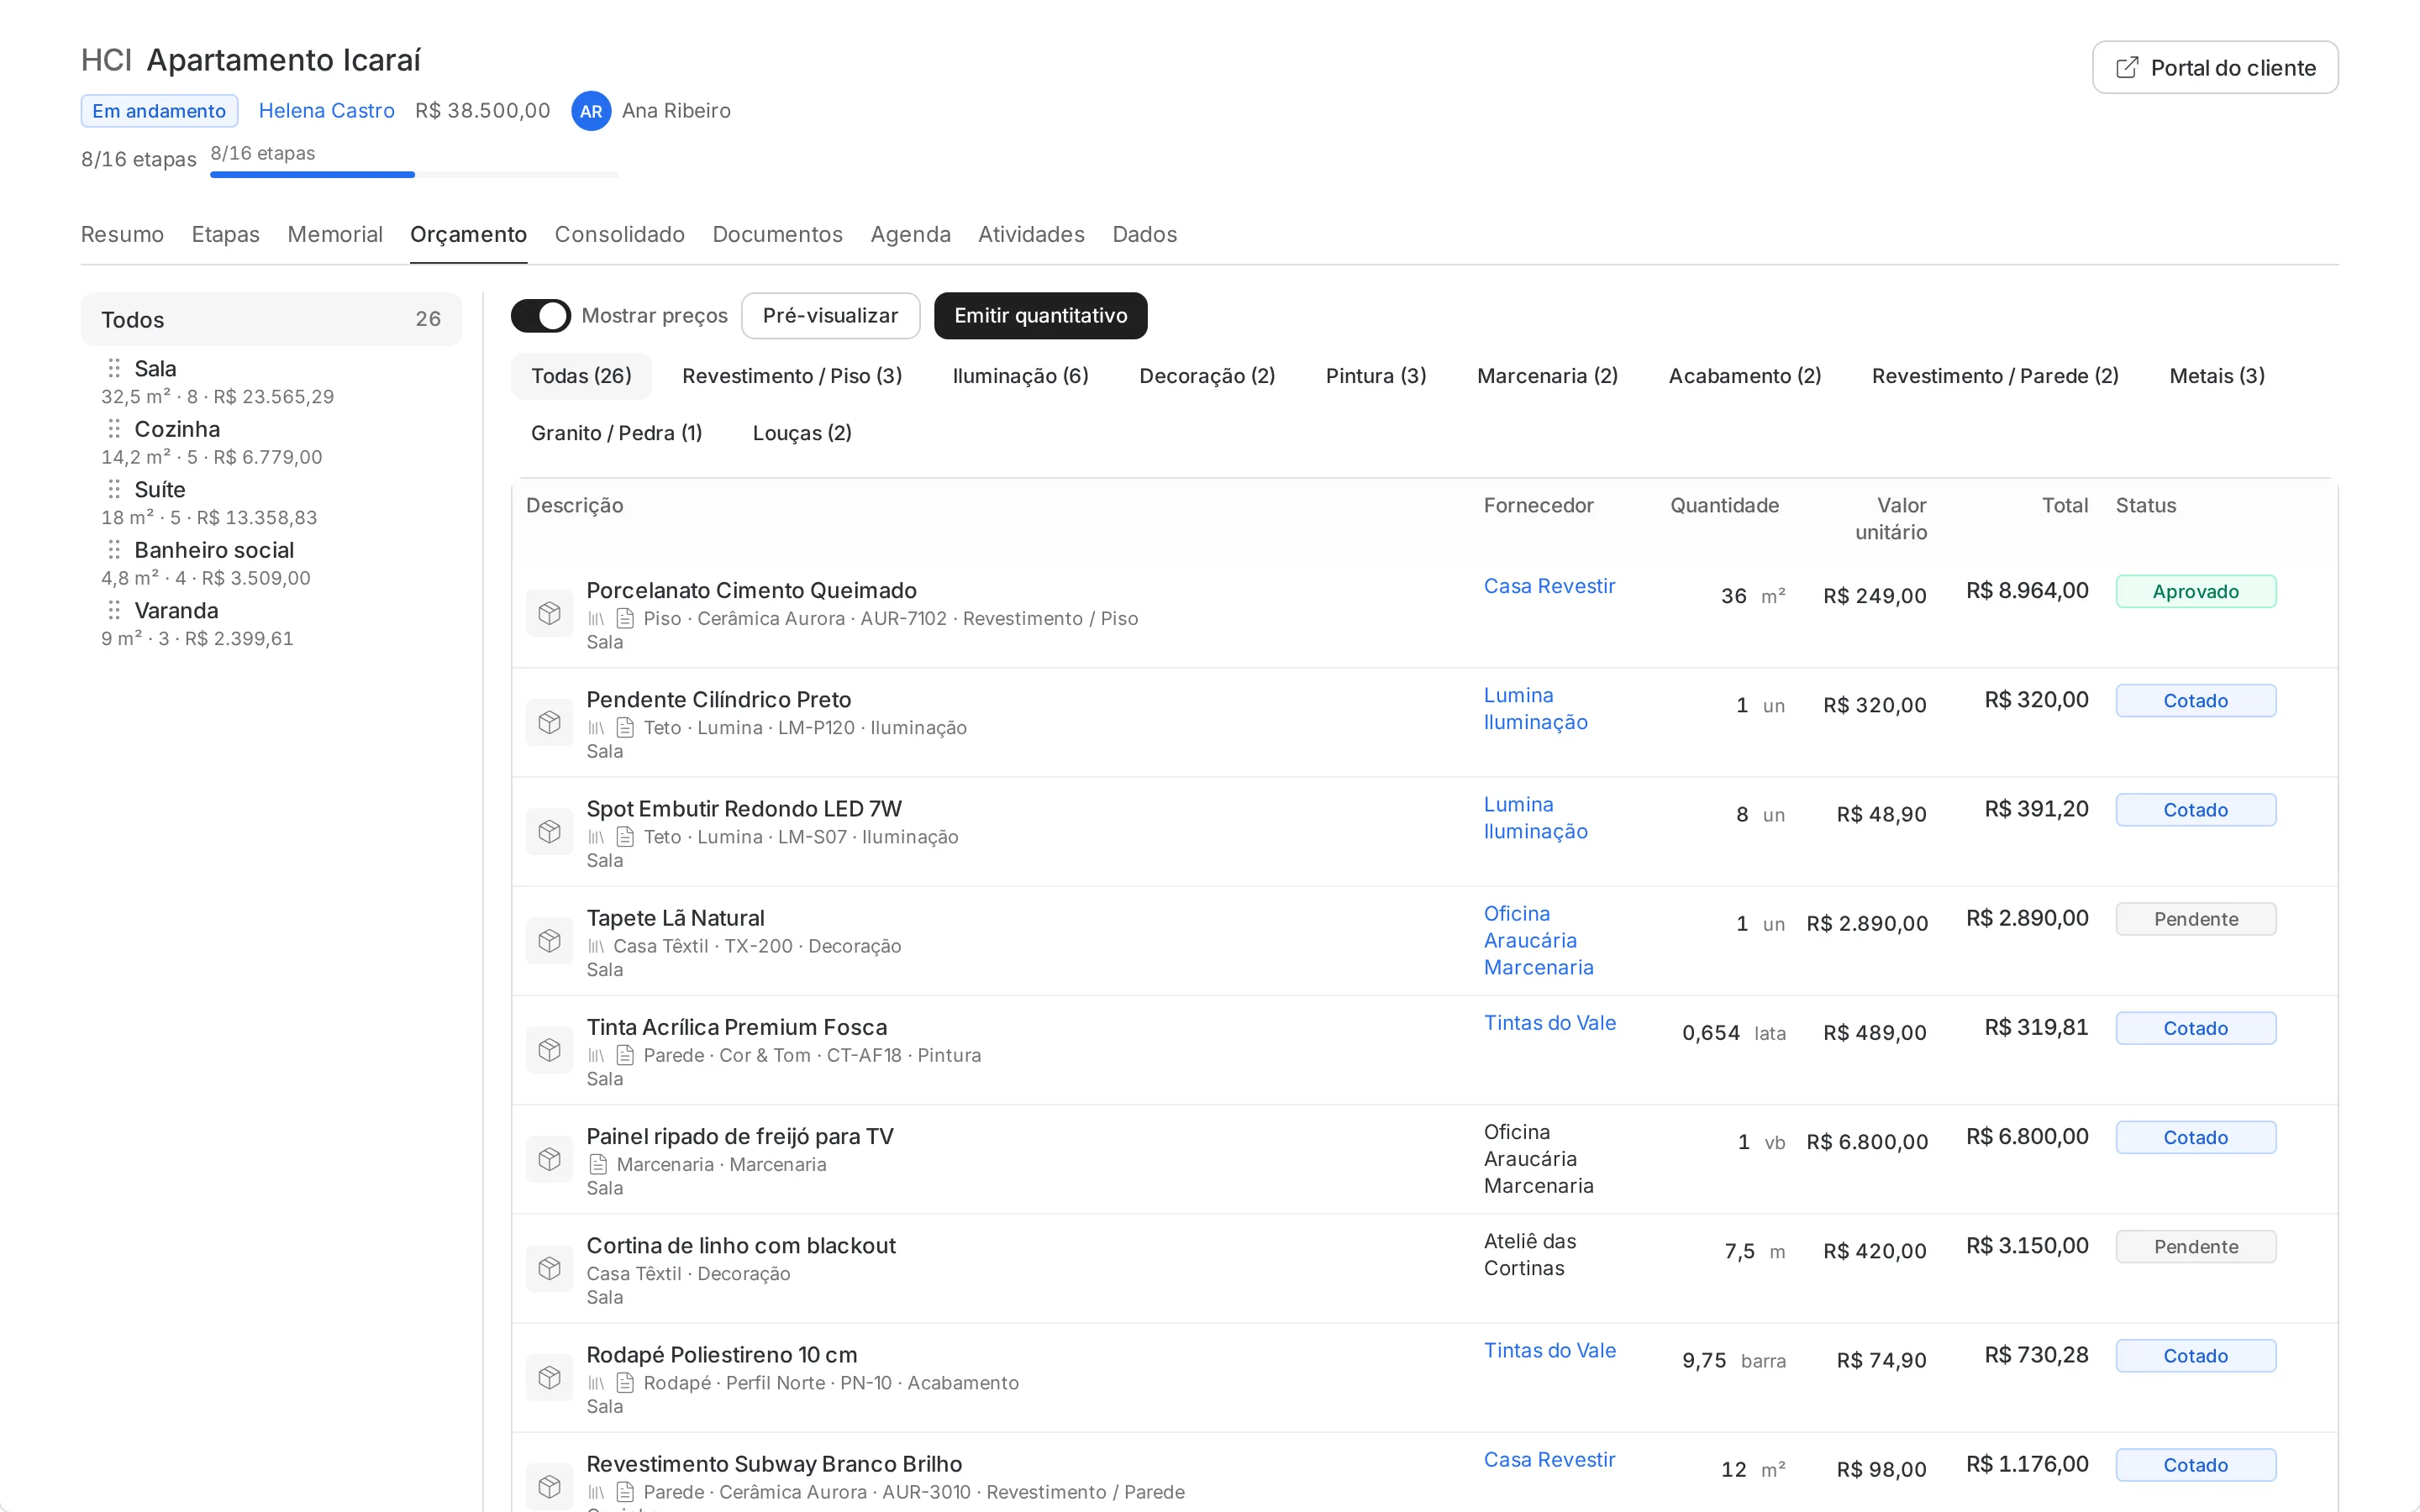Filter by Revestimento / Piso (3)
2420x1512 pixels.
[792, 376]
